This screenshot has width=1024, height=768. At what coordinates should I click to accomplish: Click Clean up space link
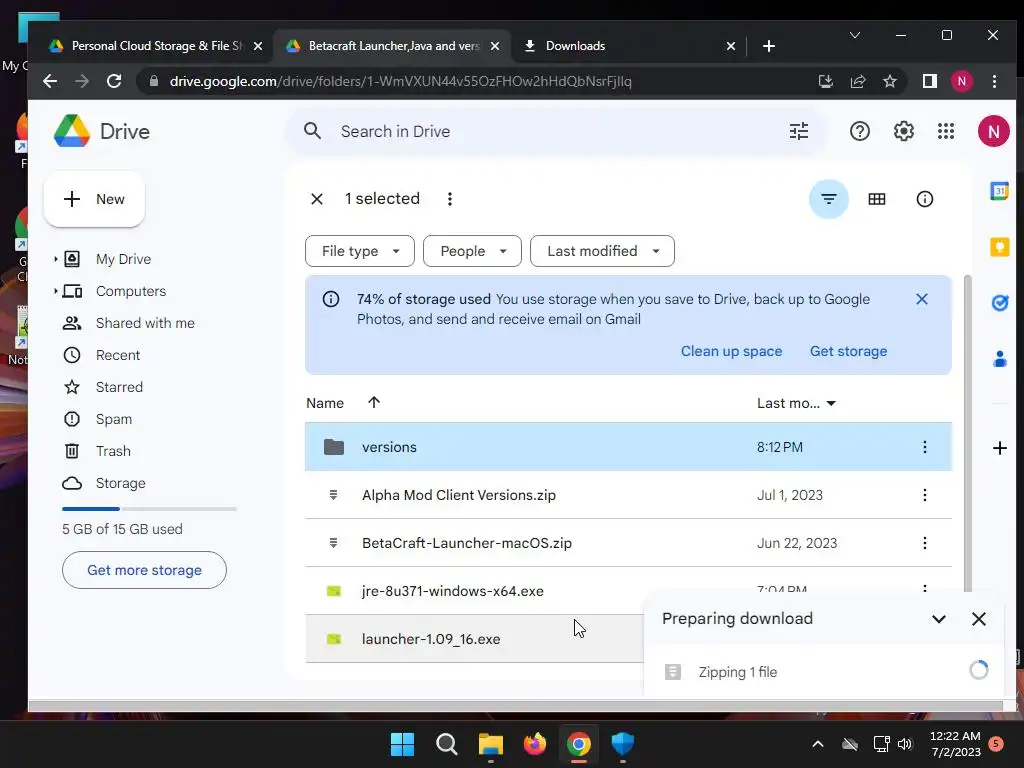[x=731, y=351]
